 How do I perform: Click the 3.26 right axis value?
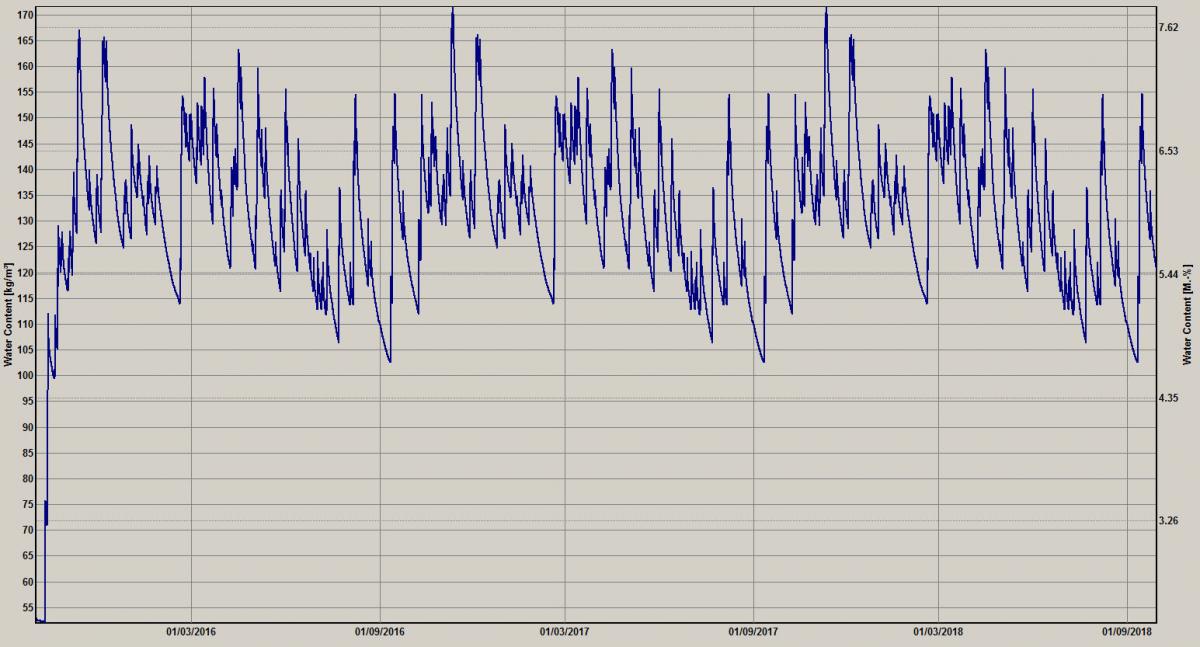pos(1168,521)
